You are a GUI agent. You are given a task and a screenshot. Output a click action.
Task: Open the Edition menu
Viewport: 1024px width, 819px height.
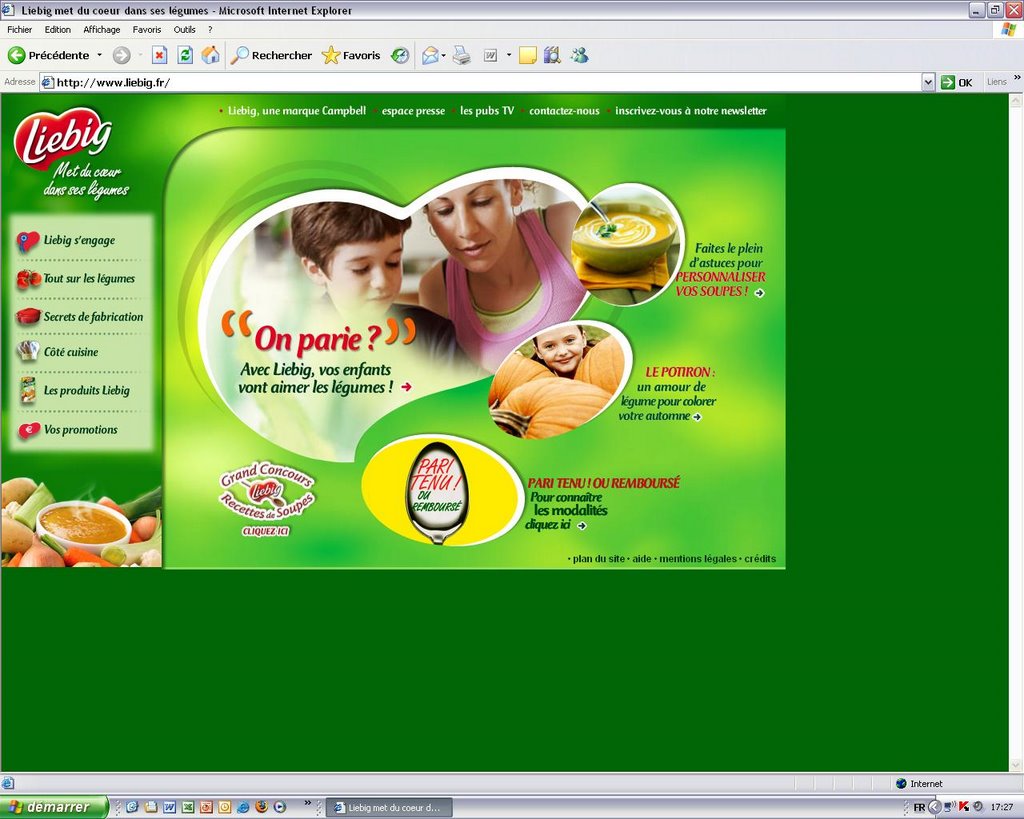click(57, 29)
